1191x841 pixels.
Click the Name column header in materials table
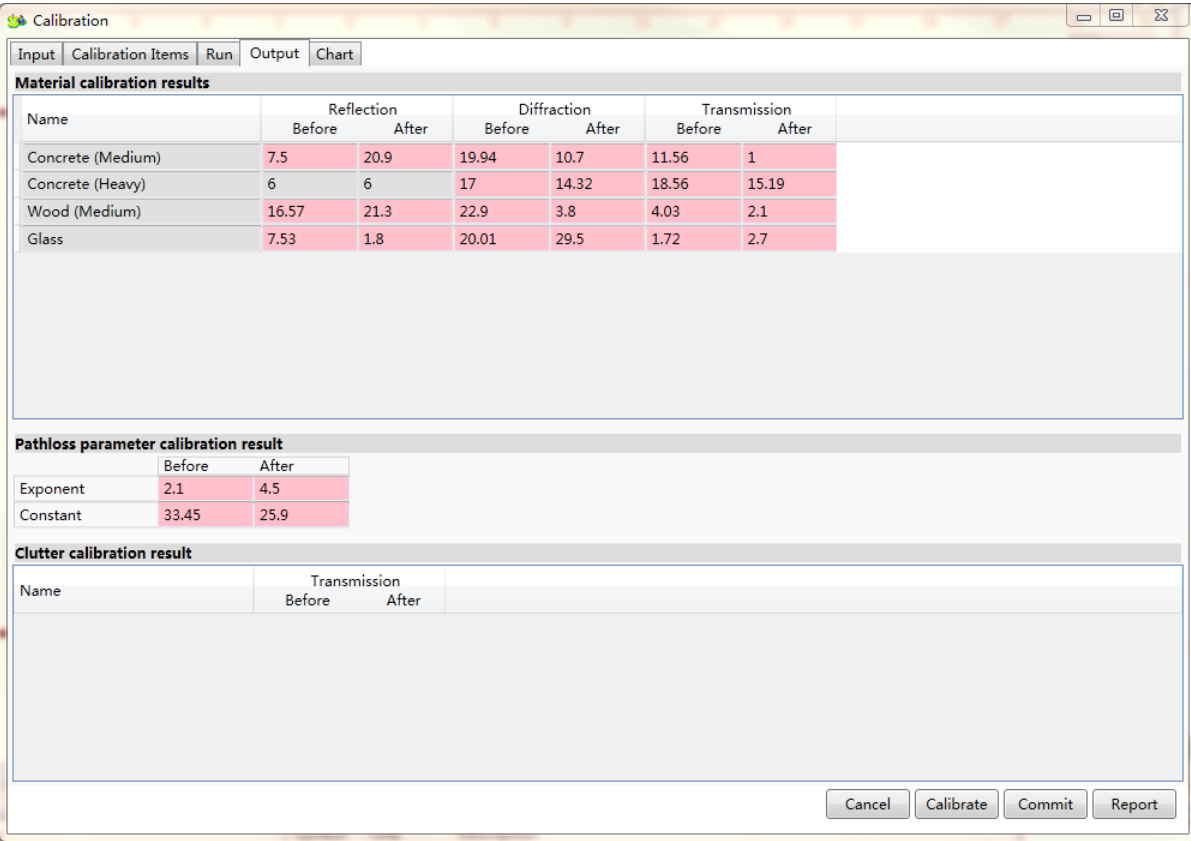pyautogui.click(x=48, y=119)
